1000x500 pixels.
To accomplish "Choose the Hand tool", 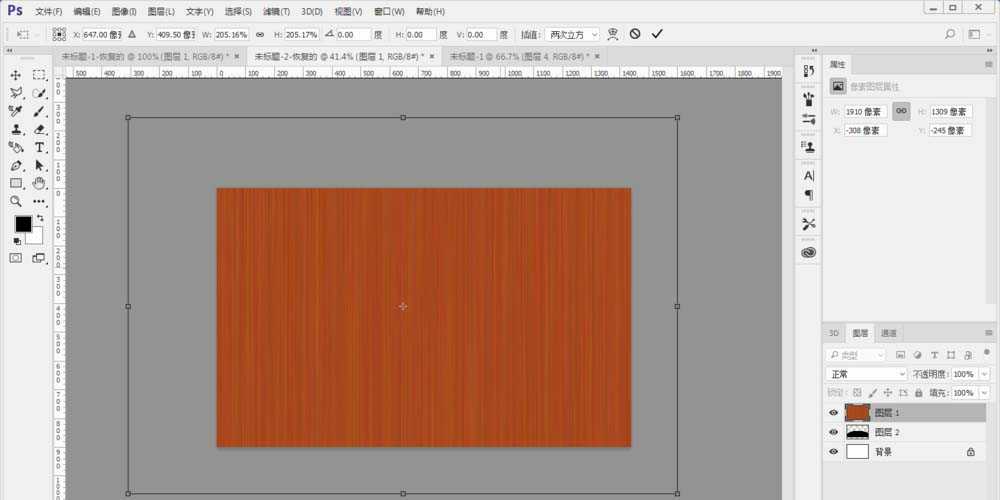I will click(x=40, y=183).
